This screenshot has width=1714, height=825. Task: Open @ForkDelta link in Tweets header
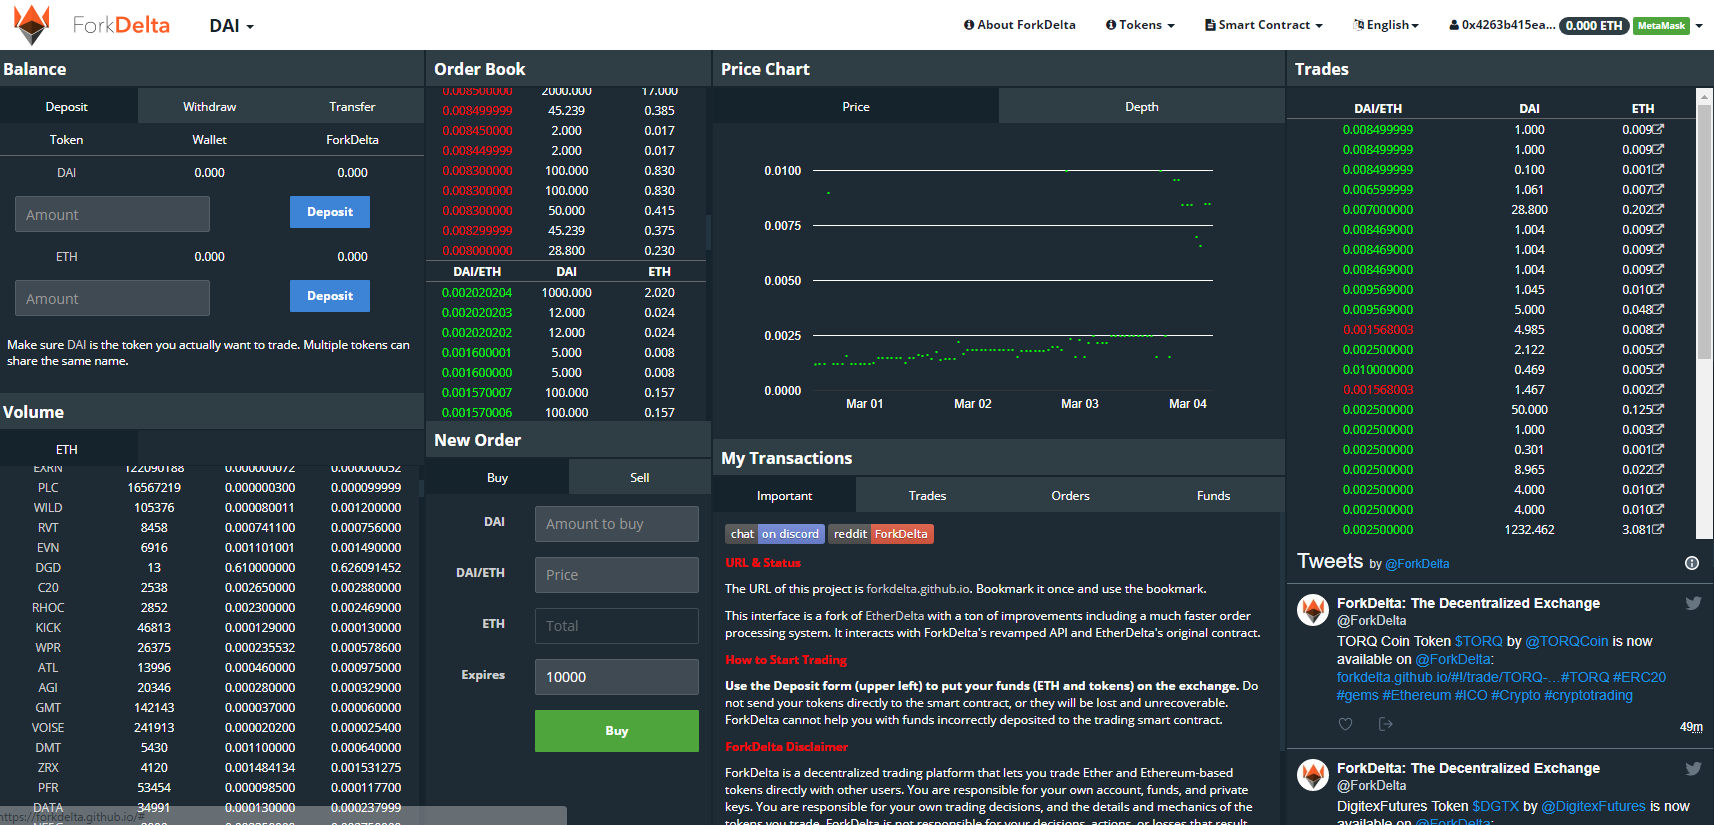click(1417, 564)
